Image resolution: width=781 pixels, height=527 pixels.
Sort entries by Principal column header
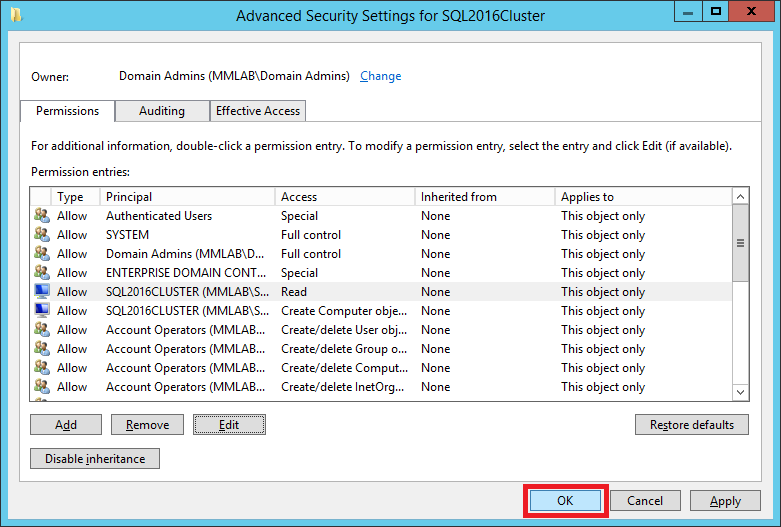[187, 197]
